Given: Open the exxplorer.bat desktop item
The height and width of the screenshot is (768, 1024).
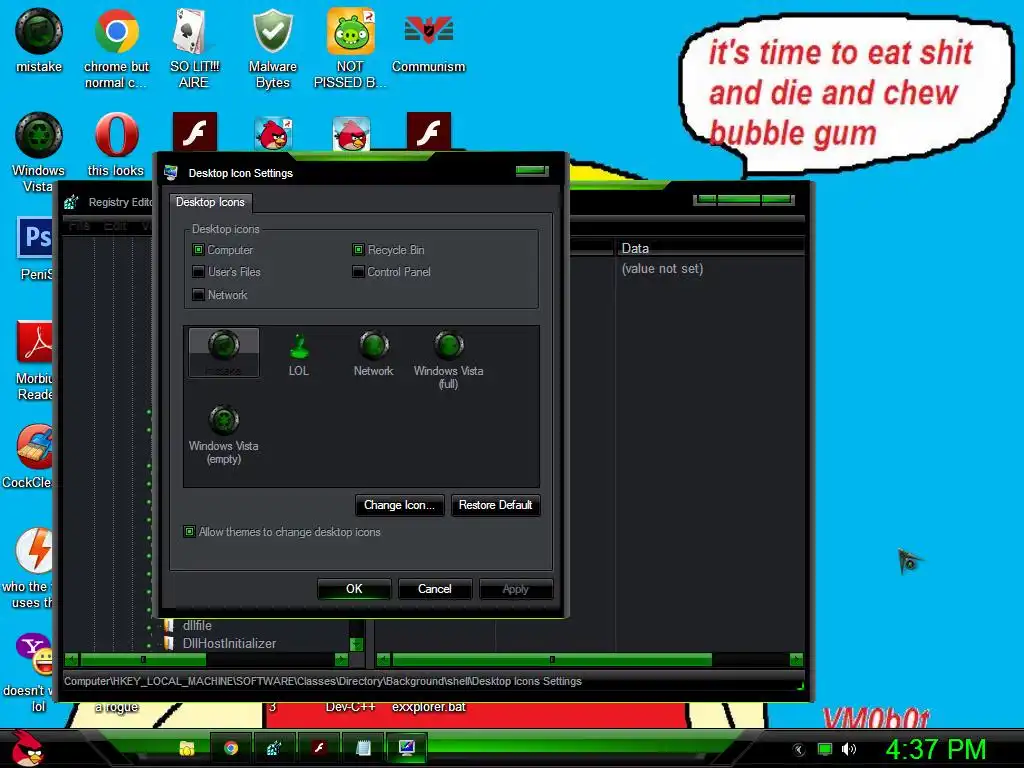Looking at the screenshot, I should pos(428,707).
